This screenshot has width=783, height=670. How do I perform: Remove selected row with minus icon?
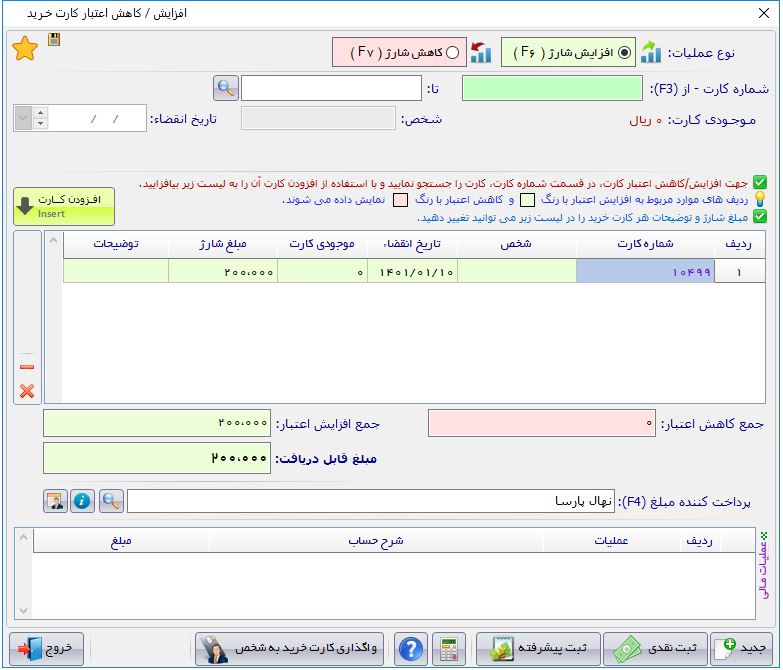coord(27,366)
